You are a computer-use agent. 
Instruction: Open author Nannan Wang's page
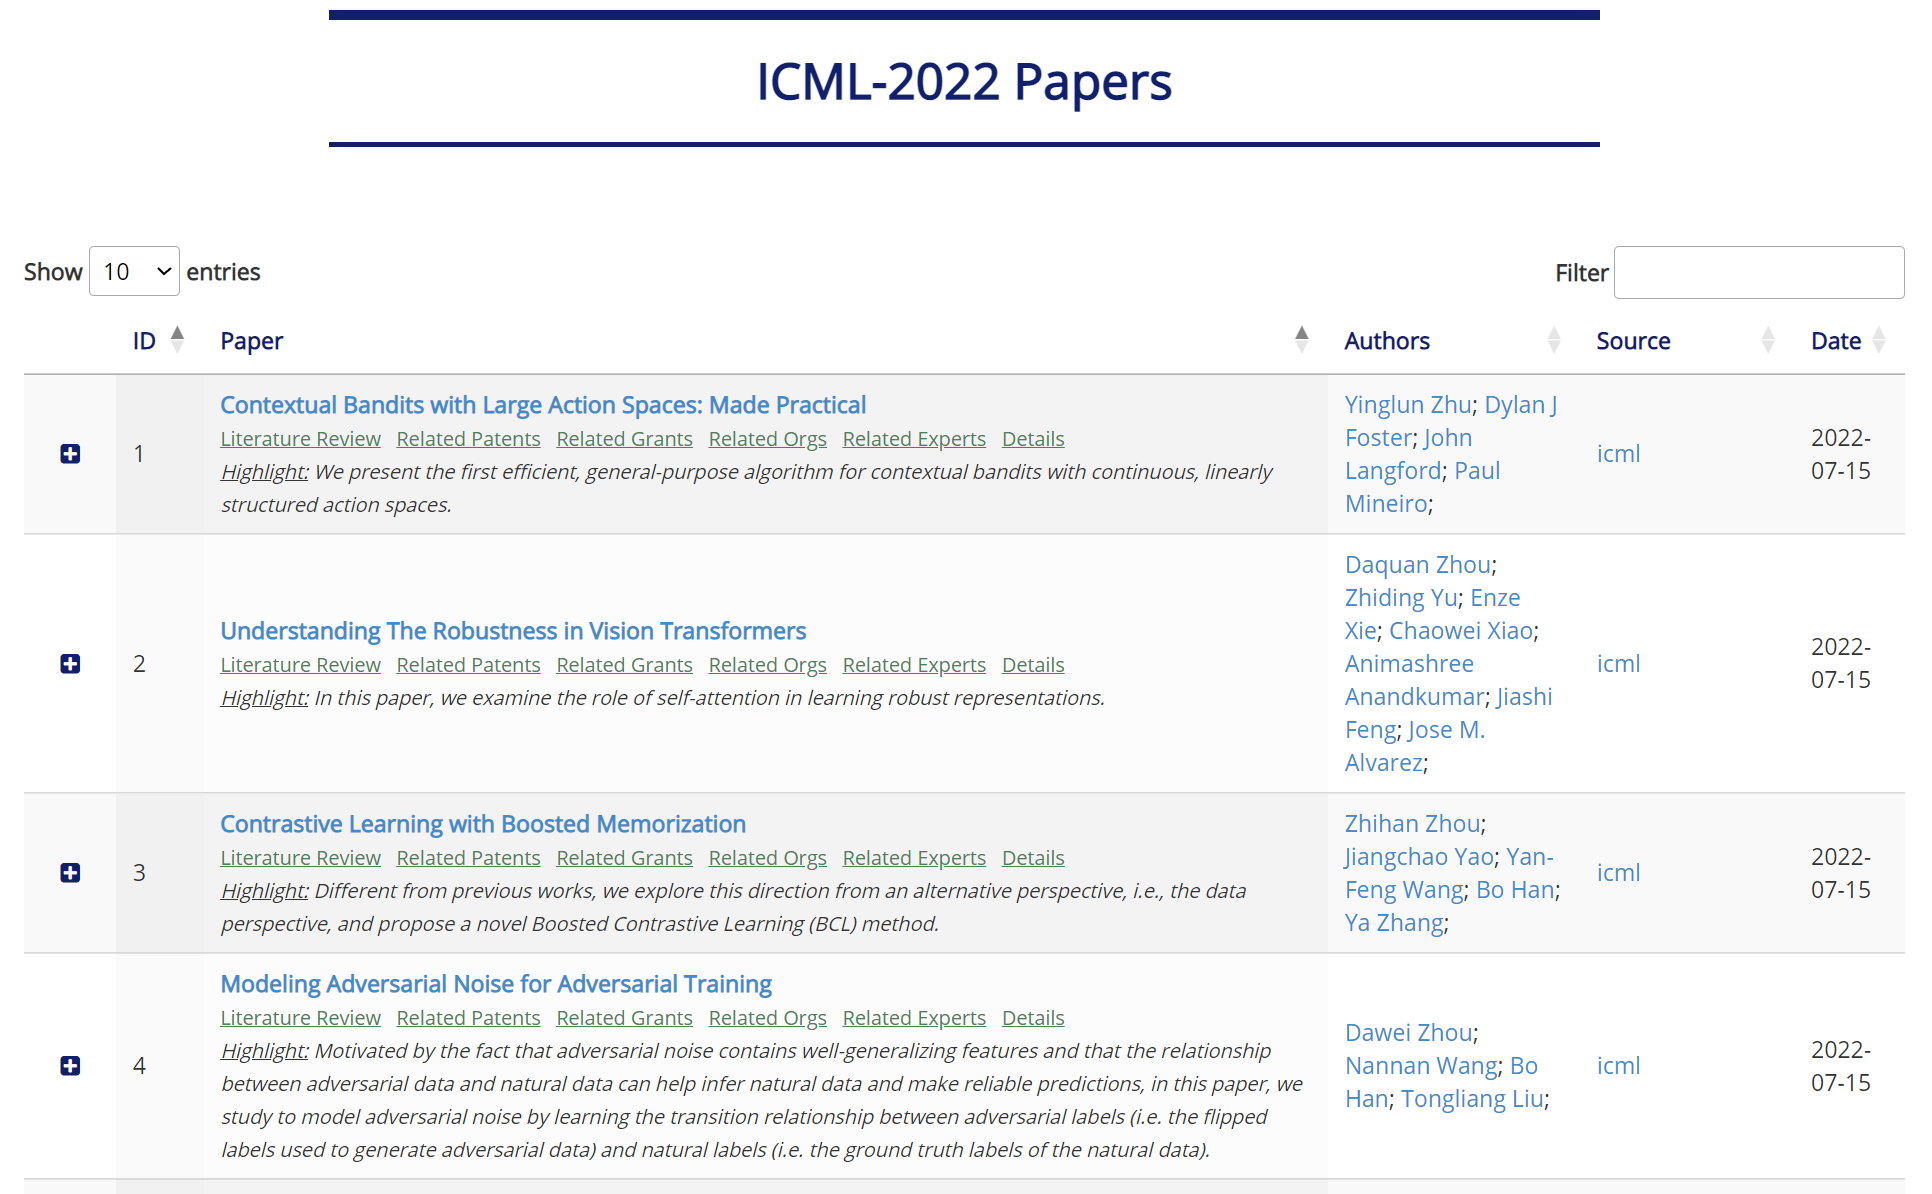1421,1066
